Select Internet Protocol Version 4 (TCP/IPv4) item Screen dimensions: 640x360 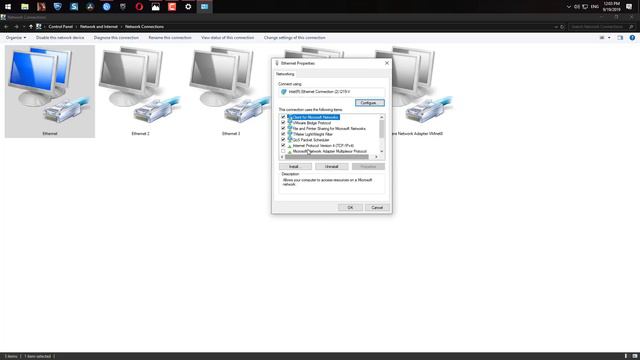[x=323, y=146]
